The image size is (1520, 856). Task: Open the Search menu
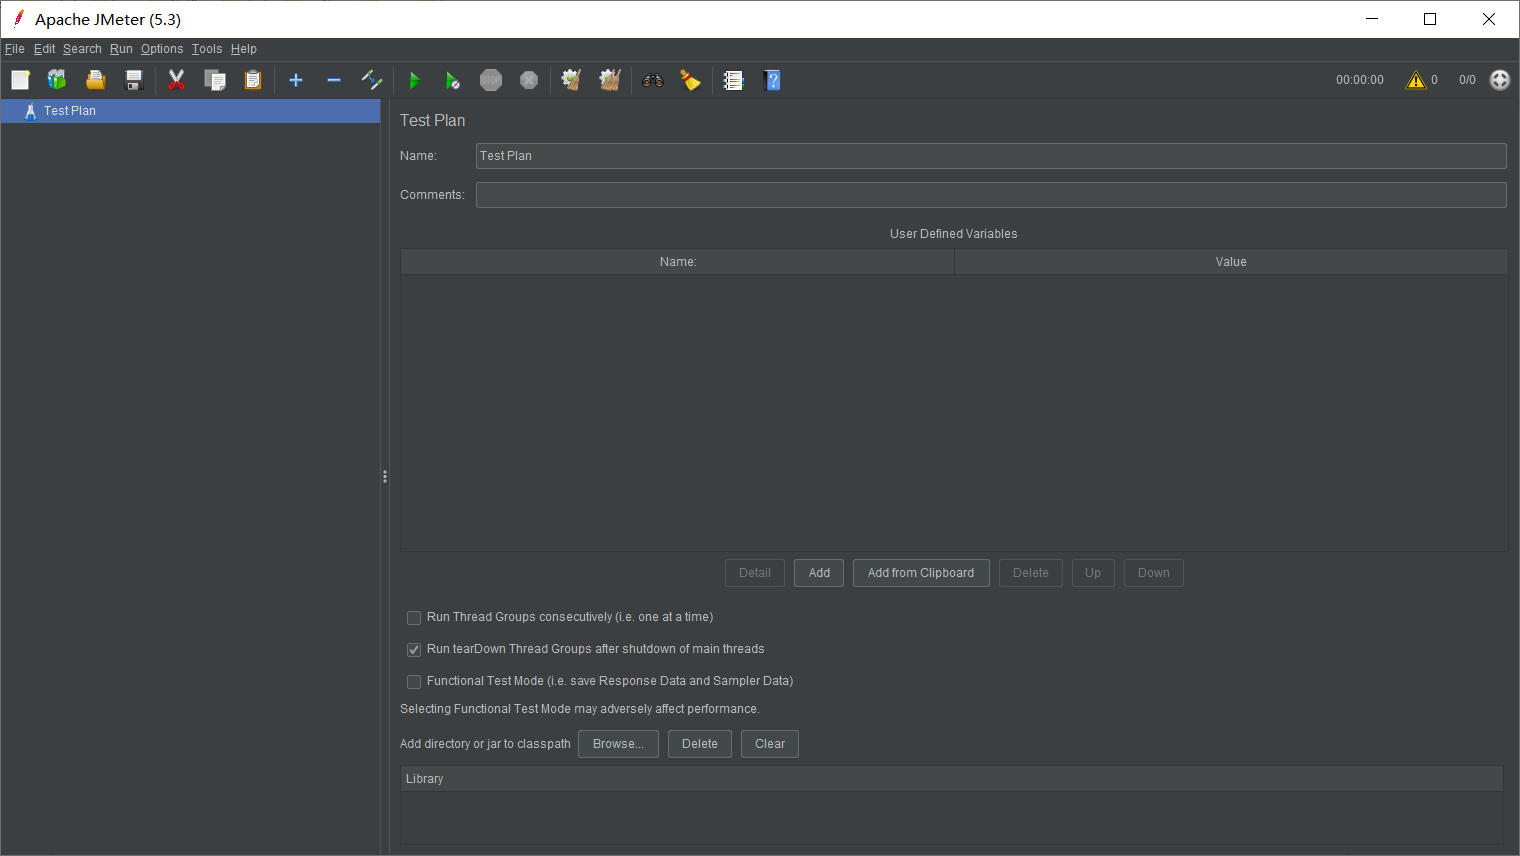pos(82,49)
